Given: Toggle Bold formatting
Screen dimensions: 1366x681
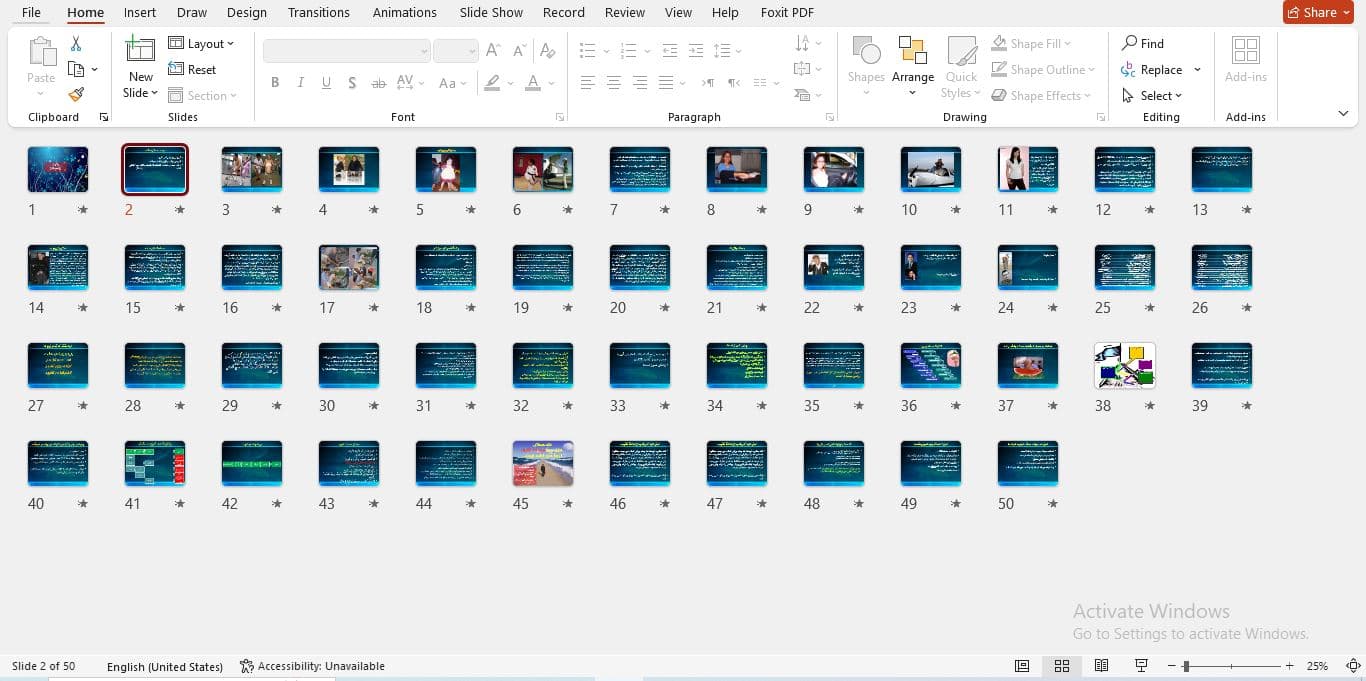Looking at the screenshot, I should tap(275, 83).
